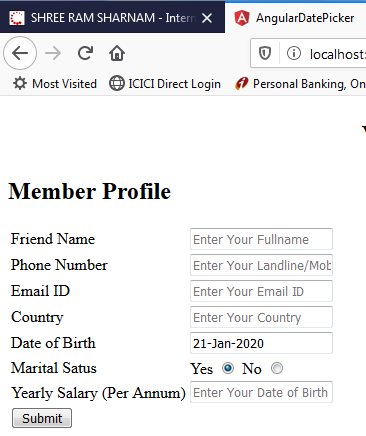The width and height of the screenshot is (366, 436).
Task: Focus the Phone Number text box
Action: [261, 265]
